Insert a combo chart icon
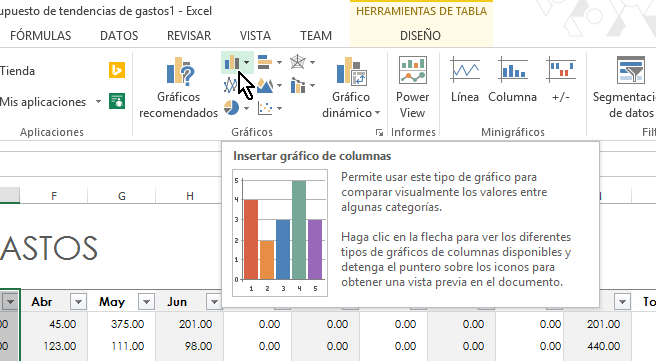The image size is (656, 361). click(298, 85)
